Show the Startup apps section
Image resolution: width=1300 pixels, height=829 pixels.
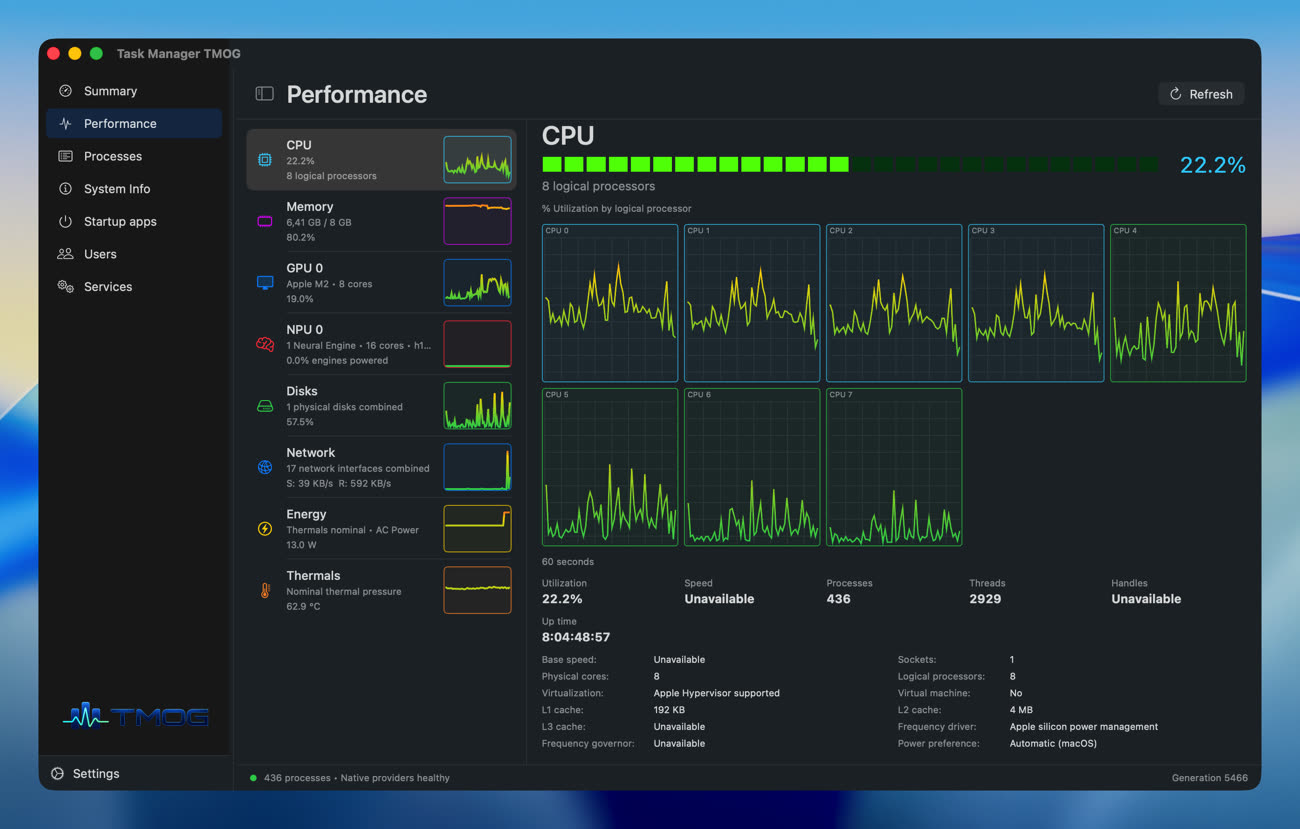coord(134,221)
